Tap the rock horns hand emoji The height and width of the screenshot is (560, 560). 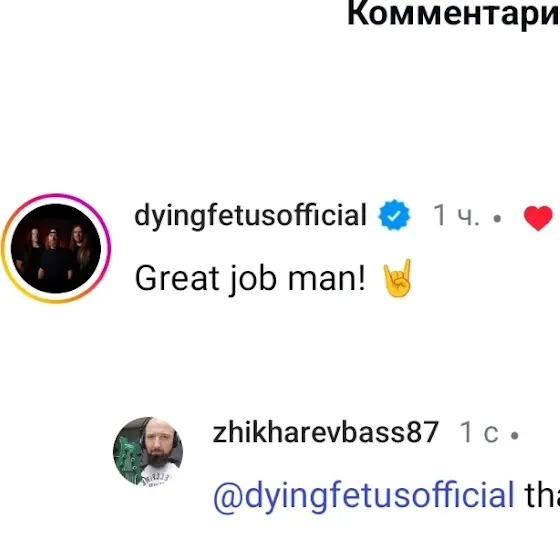pos(398,278)
